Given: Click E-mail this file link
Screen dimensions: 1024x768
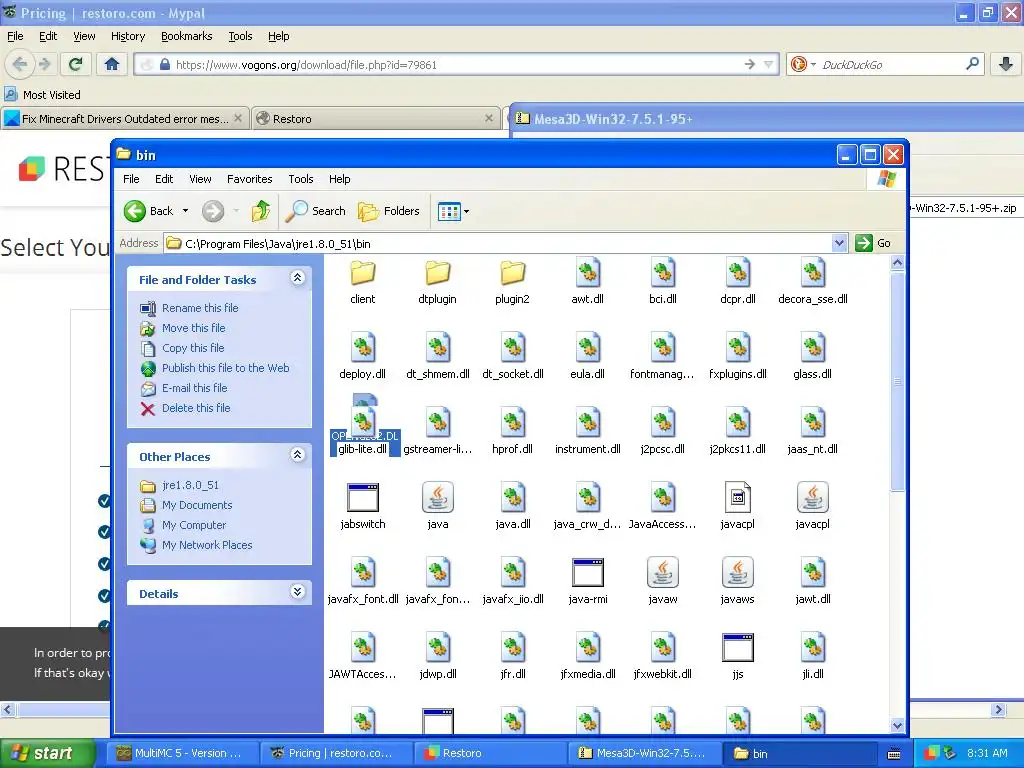Looking at the screenshot, I should click(195, 388).
